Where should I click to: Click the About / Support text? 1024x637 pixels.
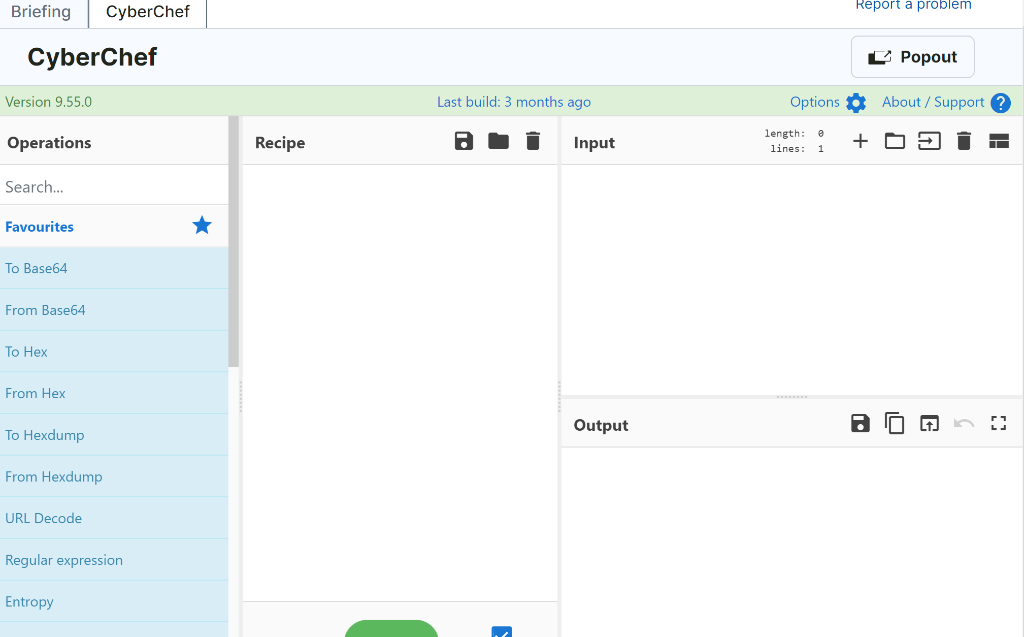(933, 102)
